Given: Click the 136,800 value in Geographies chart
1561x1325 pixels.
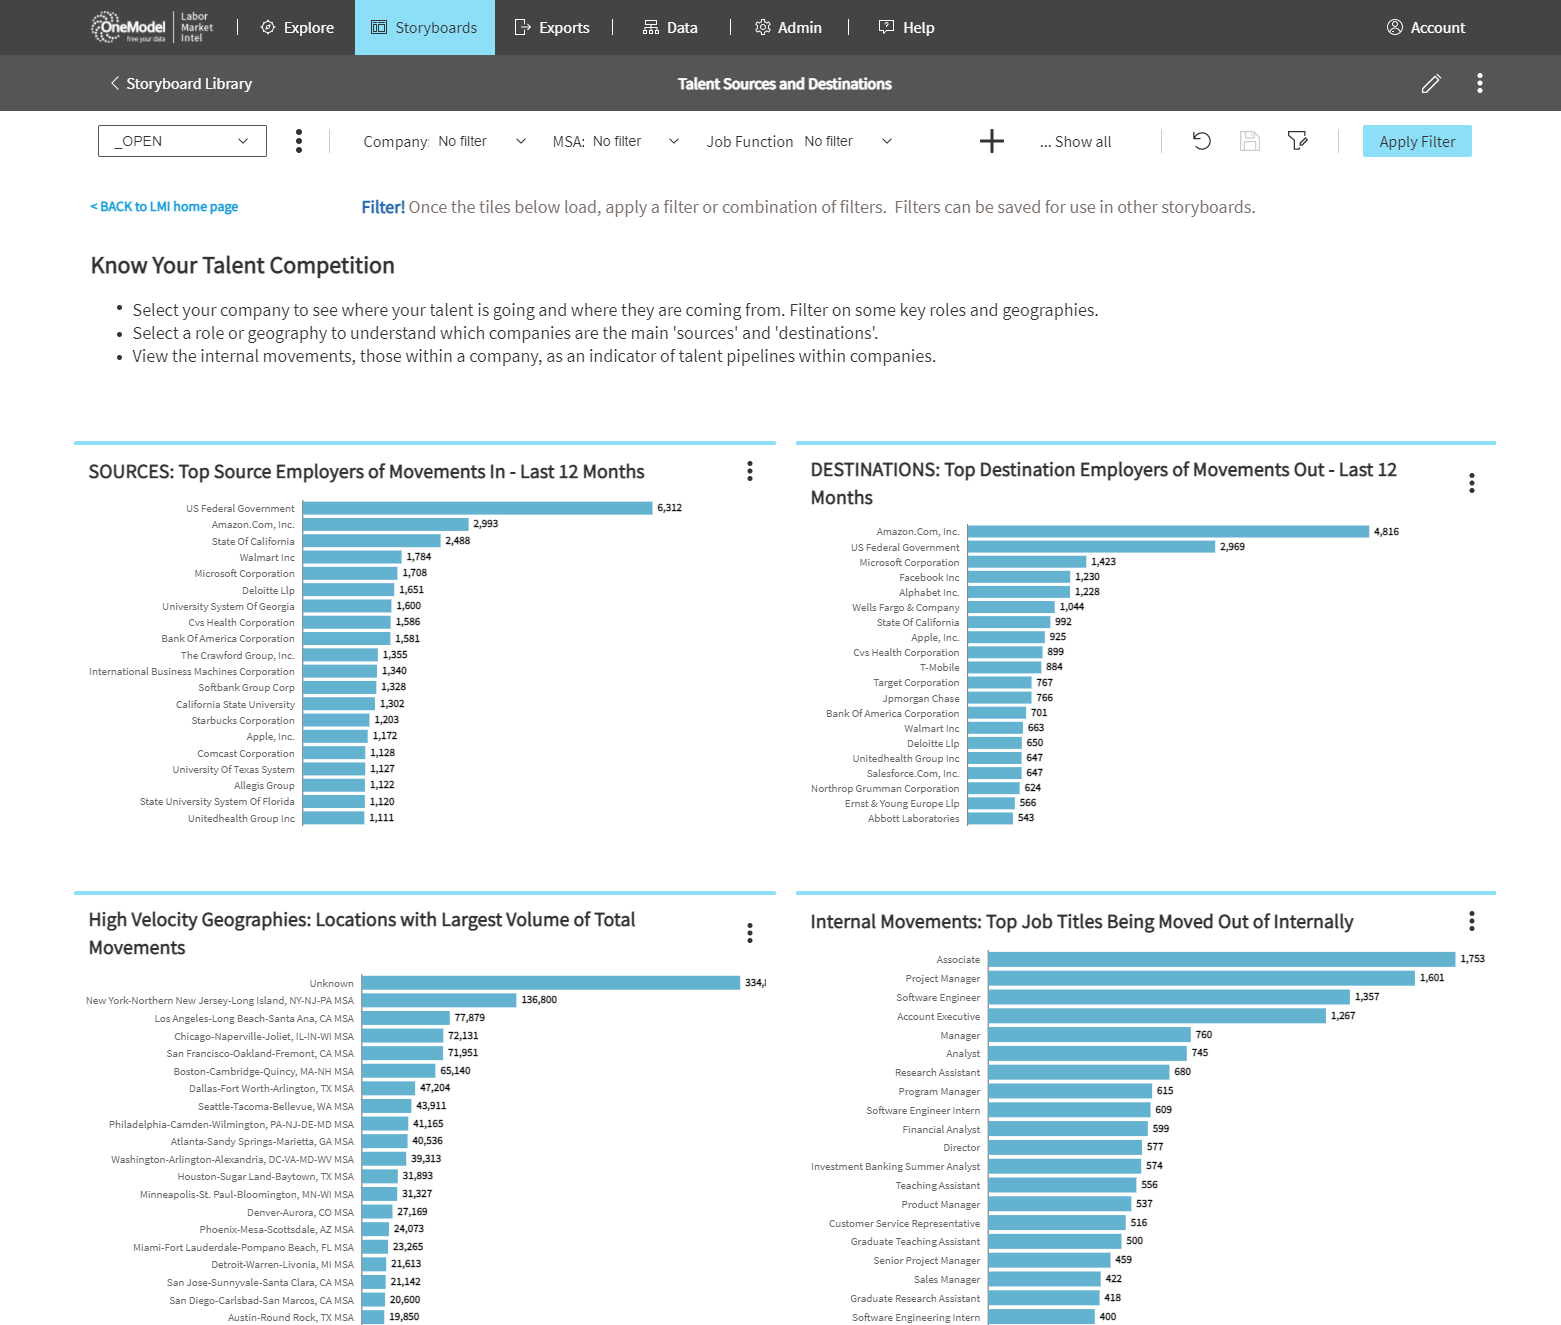Looking at the screenshot, I should coord(539,1000).
